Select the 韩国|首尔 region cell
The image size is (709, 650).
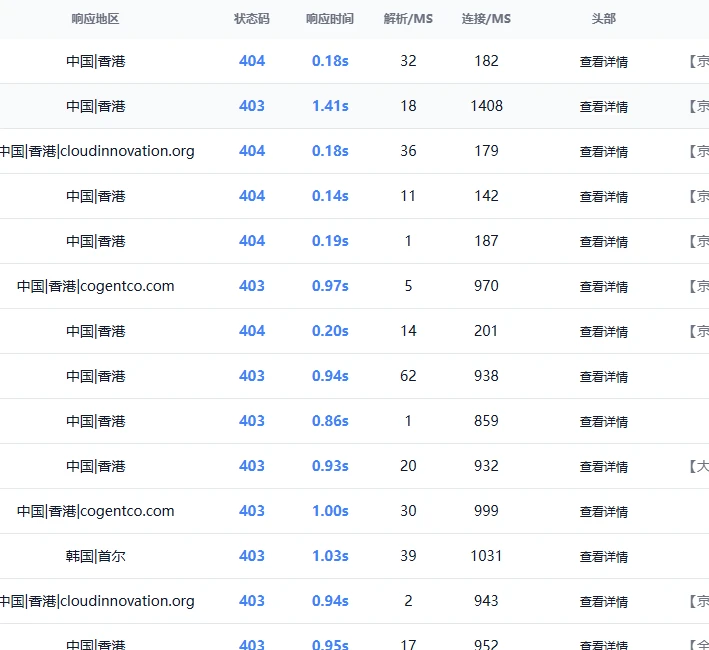coord(96,556)
